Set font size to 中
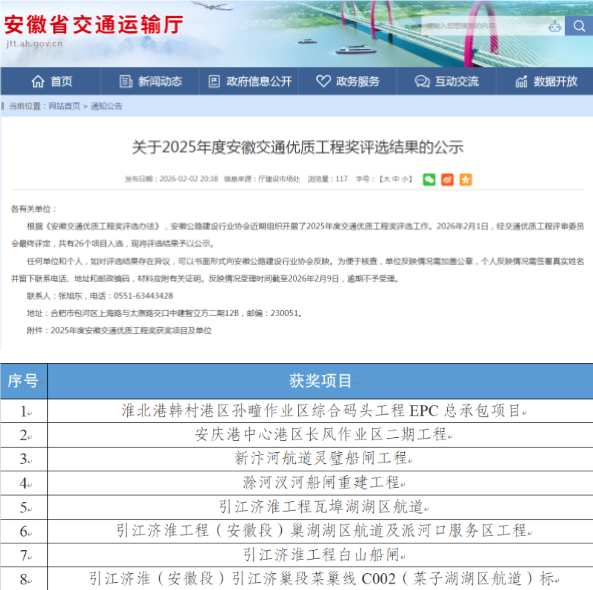593x590 pixels. 396,179
